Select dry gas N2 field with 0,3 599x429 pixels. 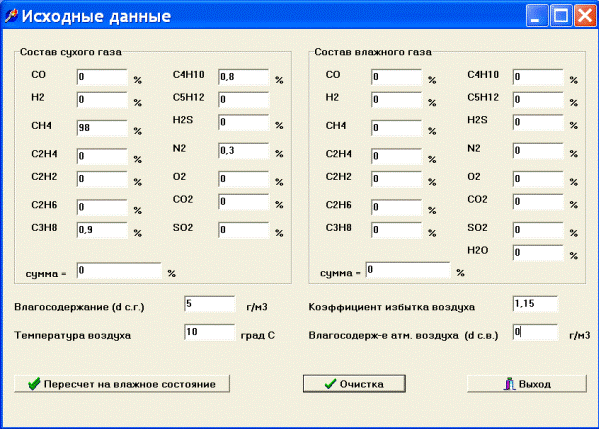coord(244,151)
